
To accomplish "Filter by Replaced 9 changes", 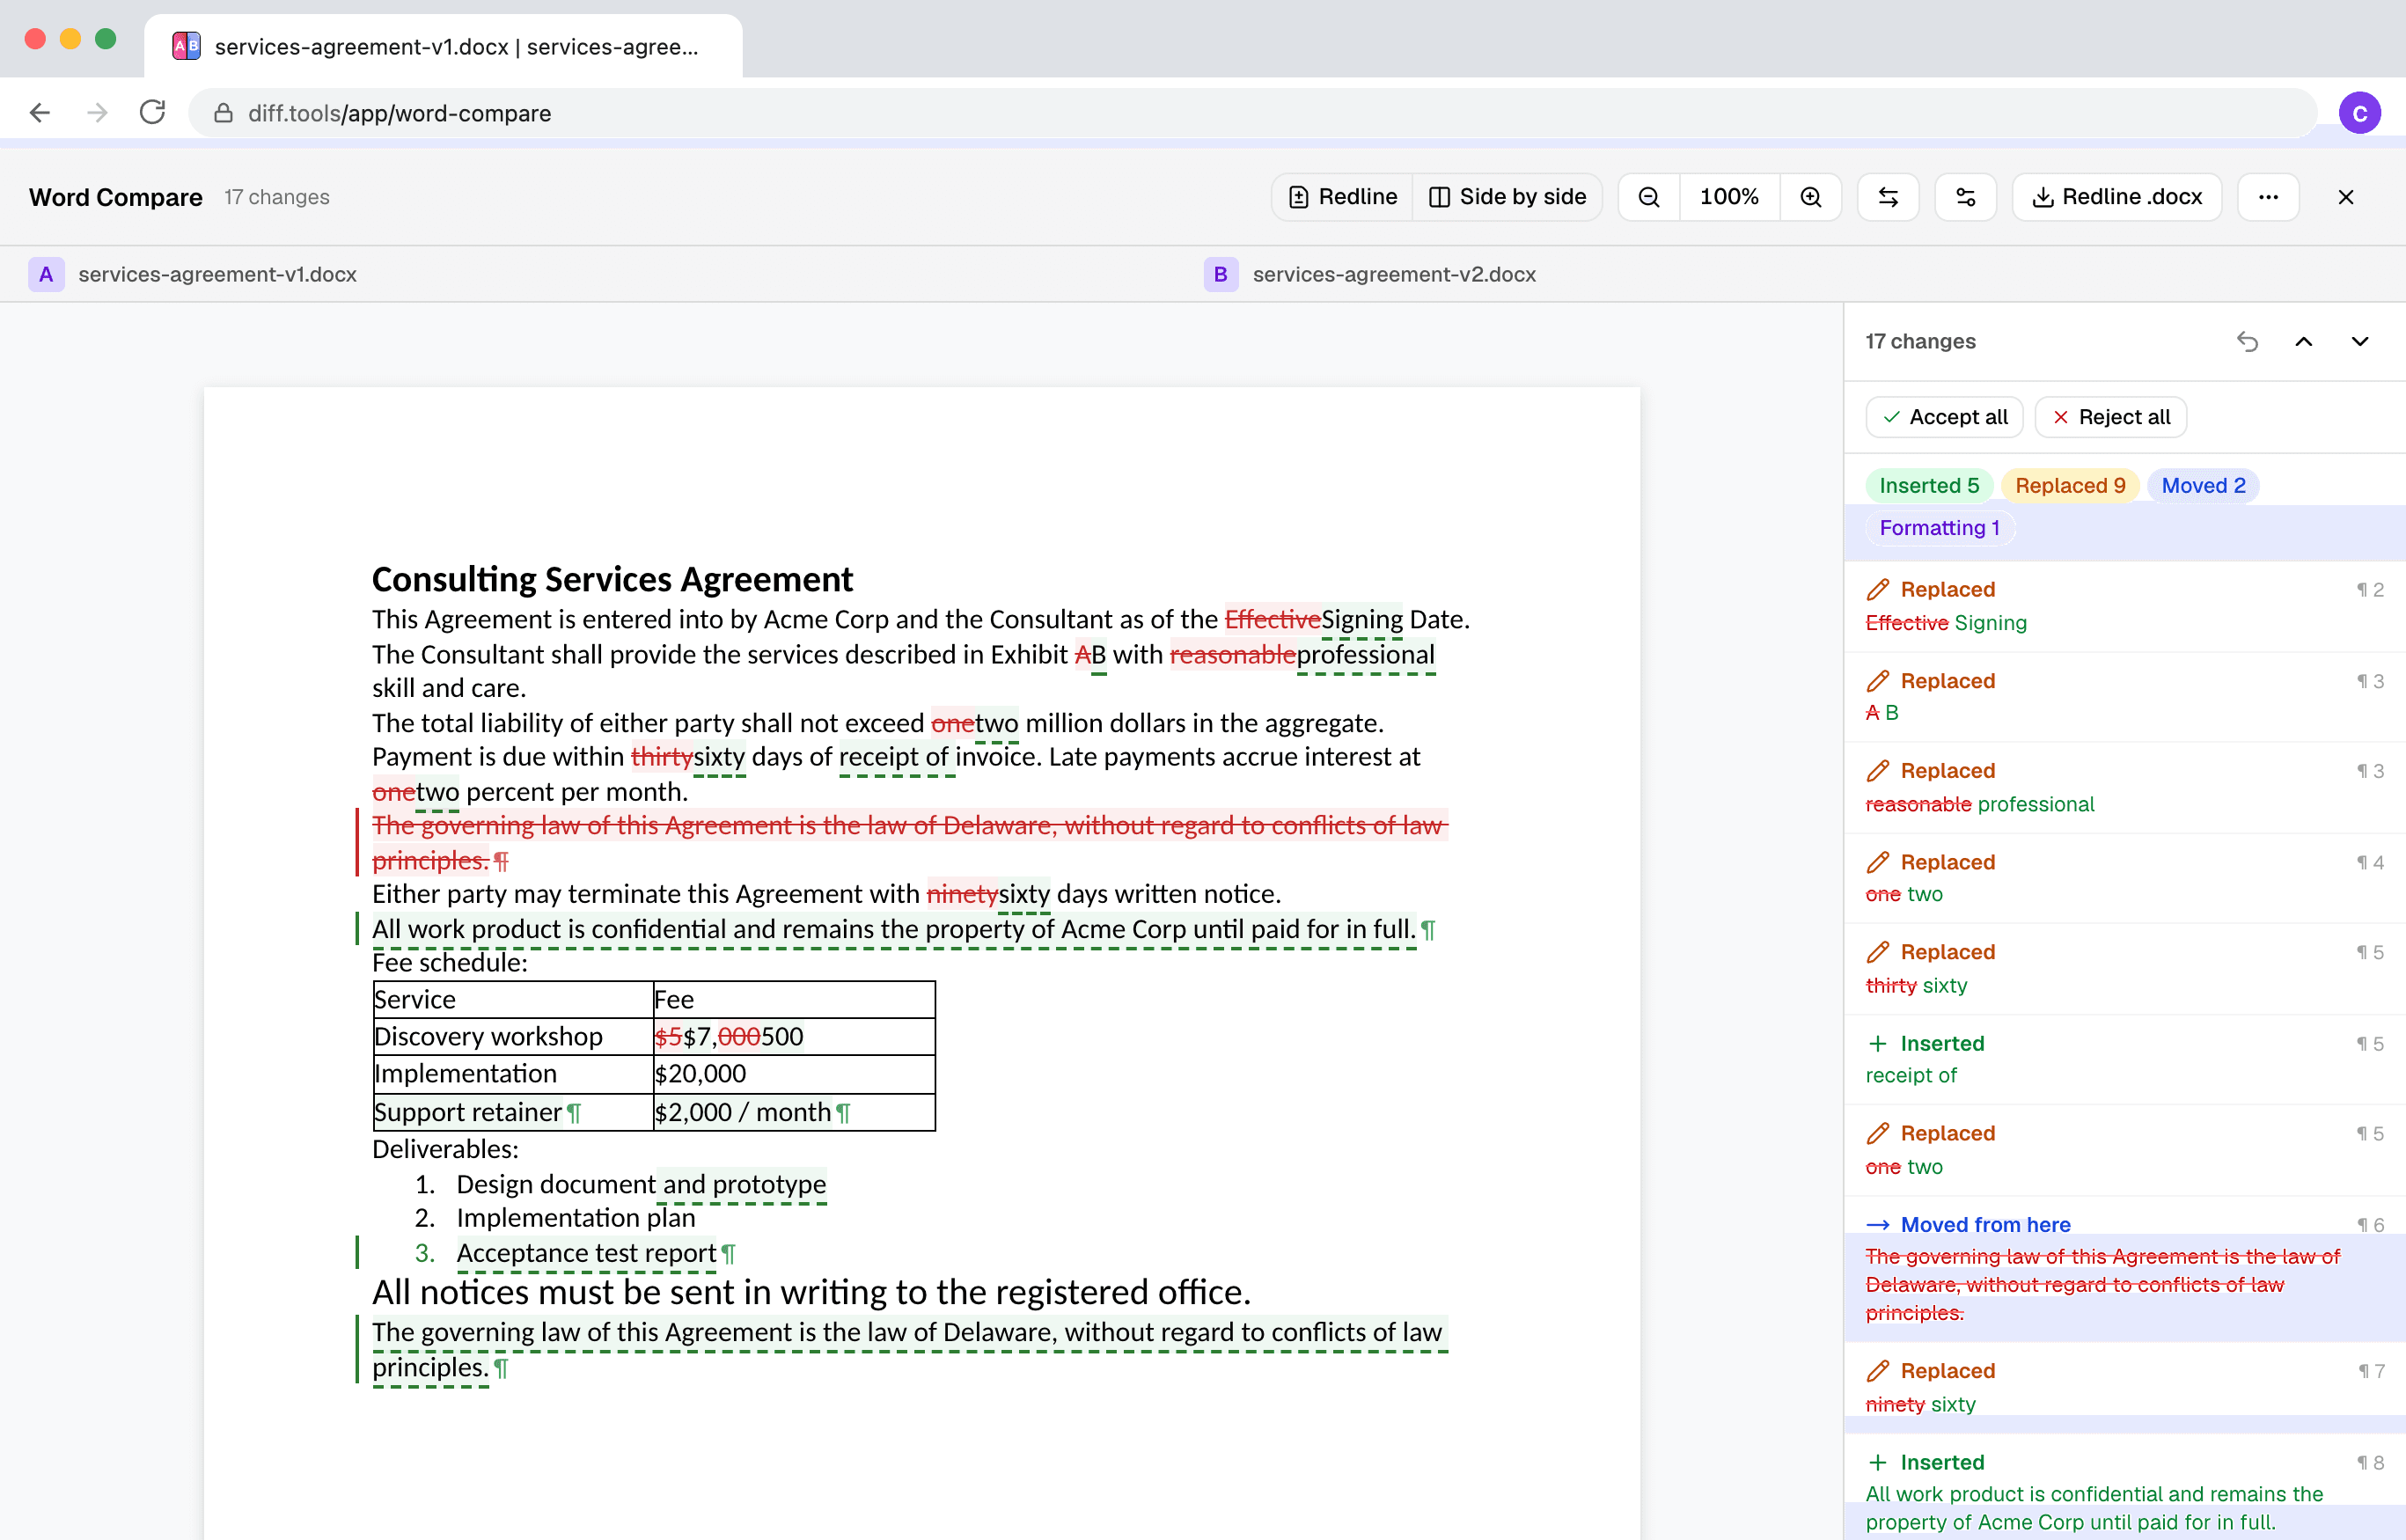I will click(x=2069, y=485).
